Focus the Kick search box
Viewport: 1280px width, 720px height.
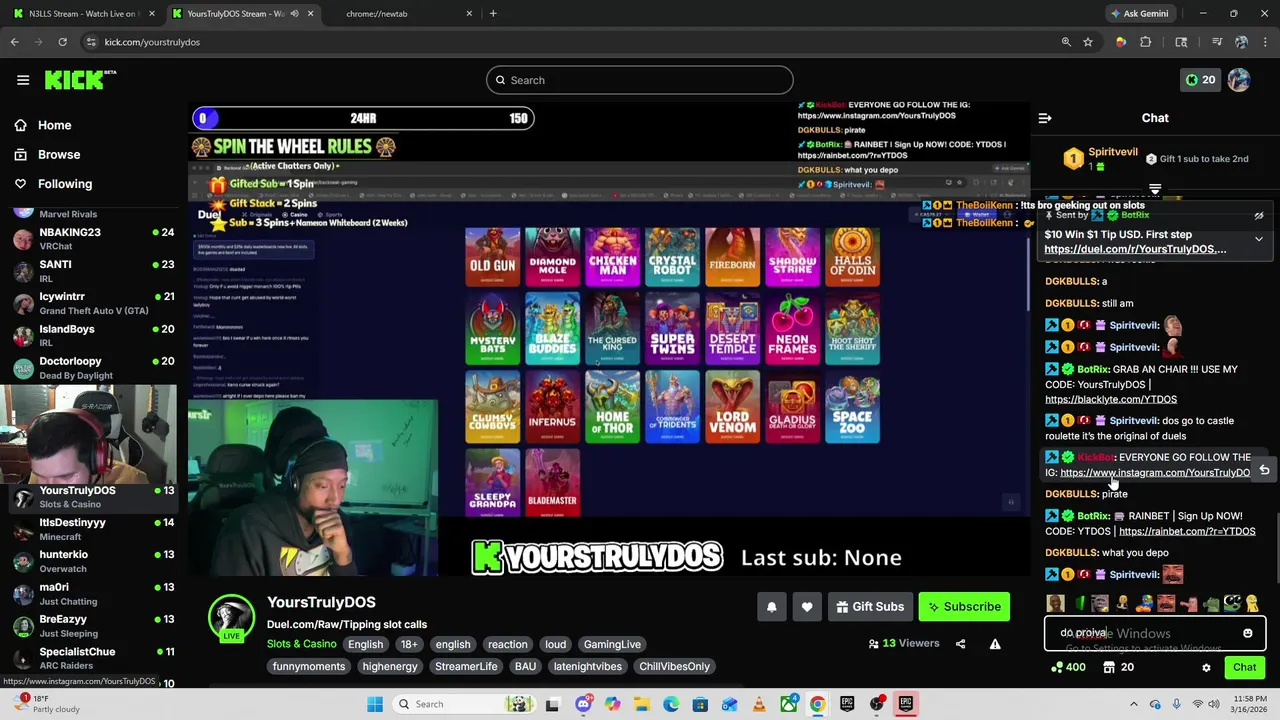(x=640, y=80)
